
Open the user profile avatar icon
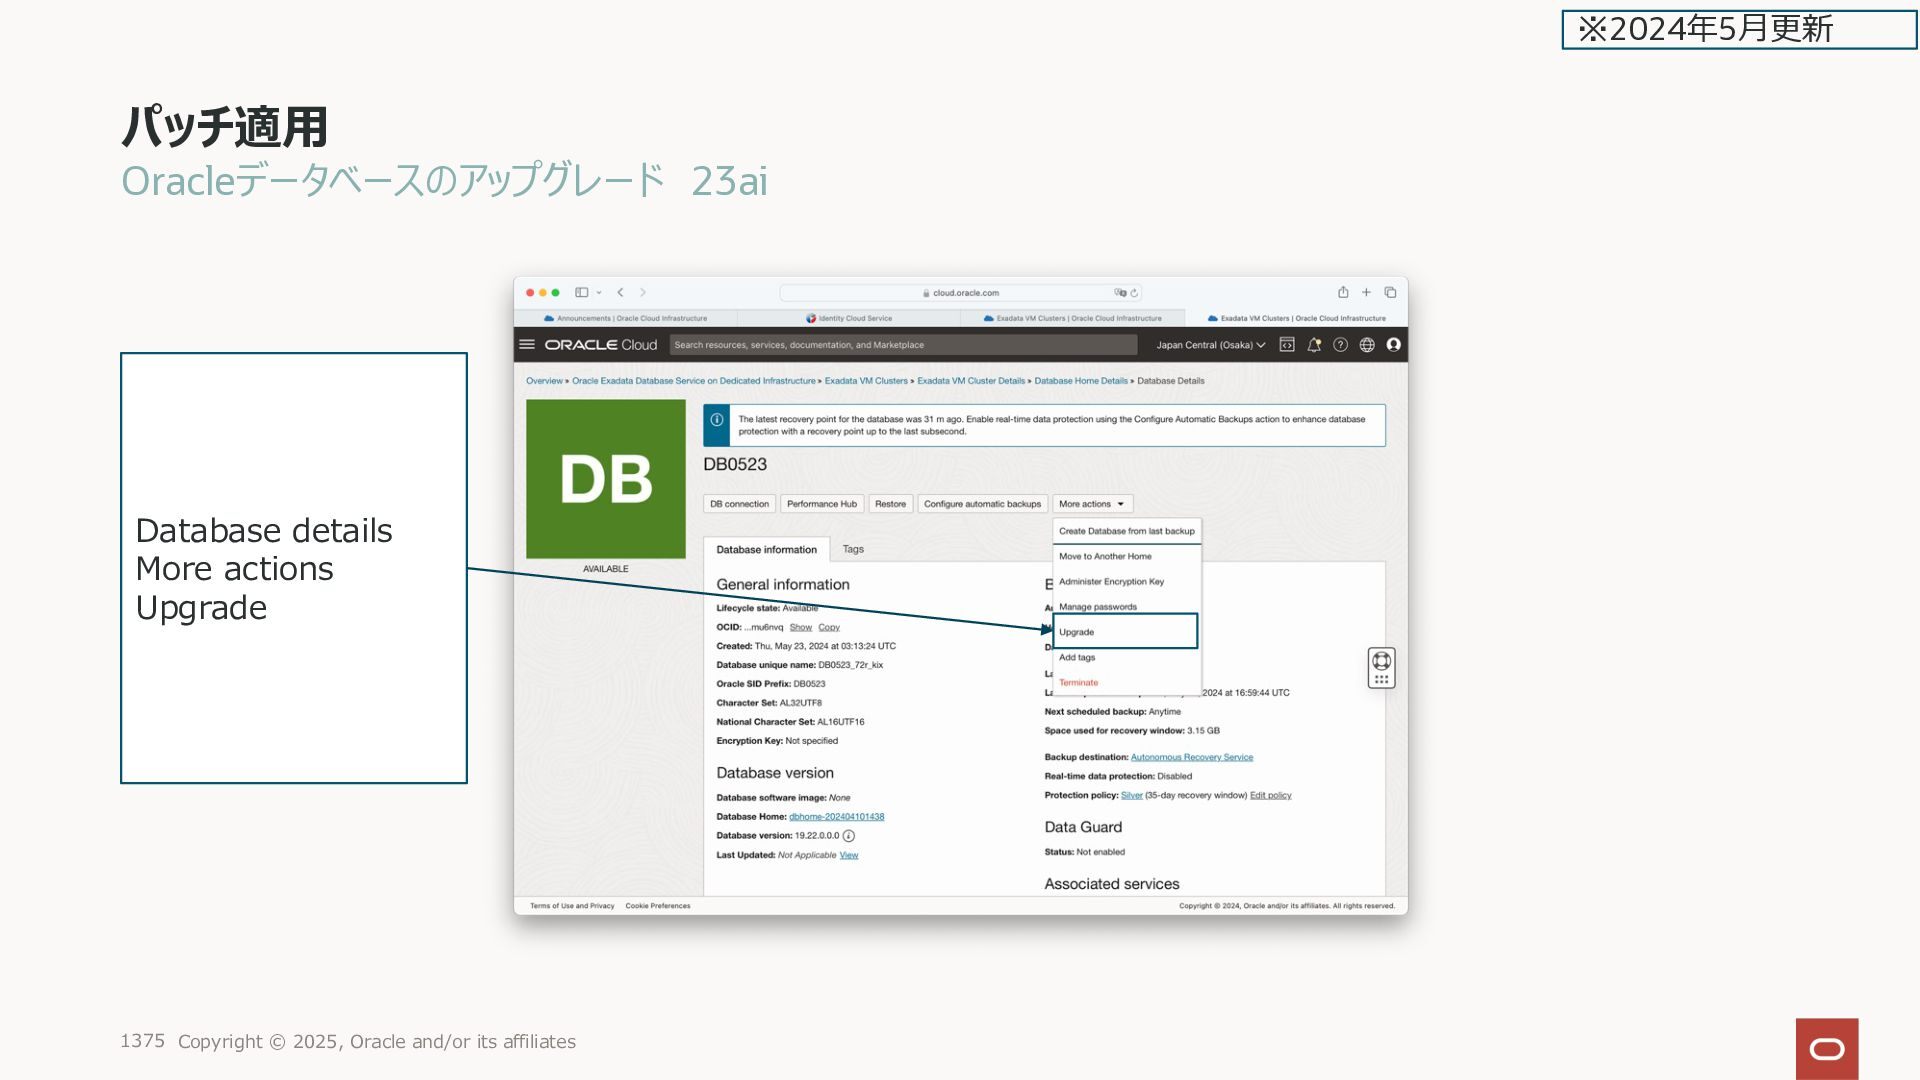[1393, 345]
